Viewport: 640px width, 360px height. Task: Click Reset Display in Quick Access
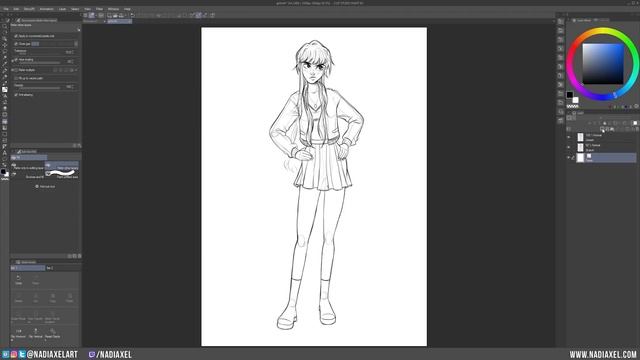[53, 333]
